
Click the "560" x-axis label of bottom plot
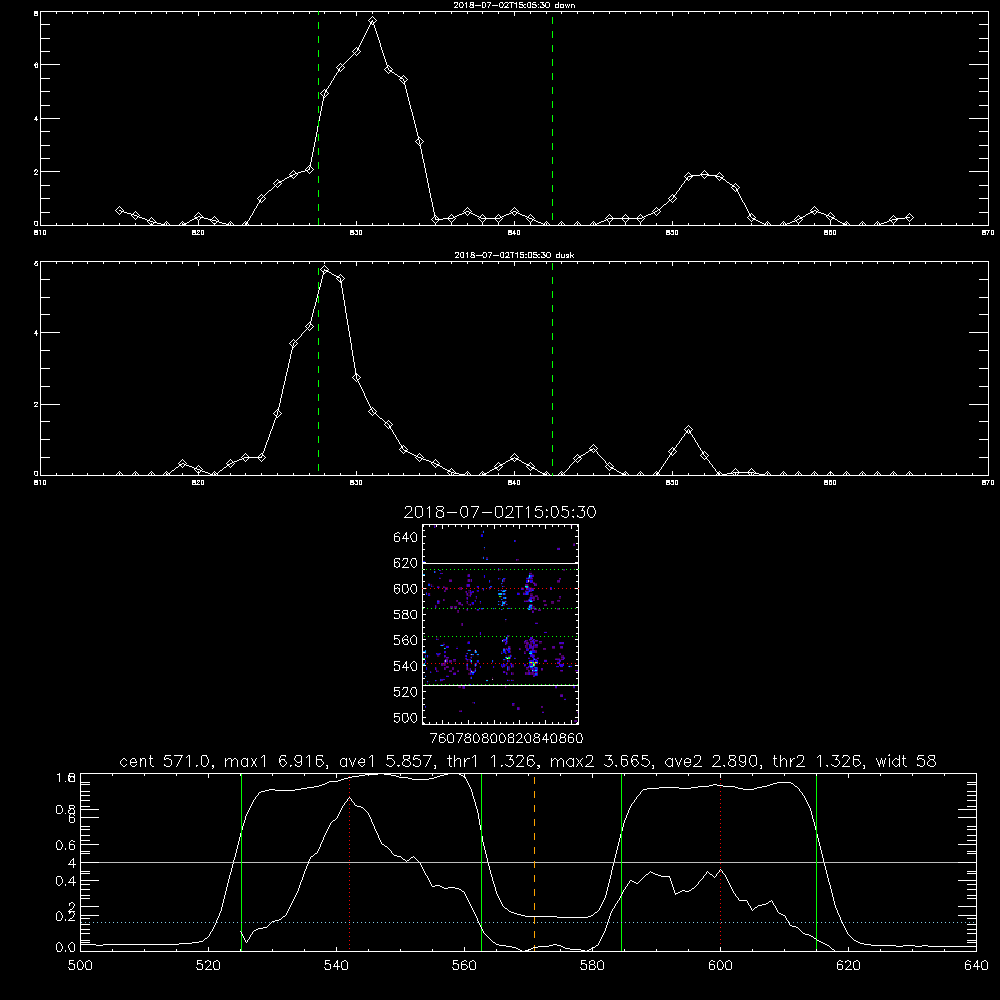pos(464,966)
